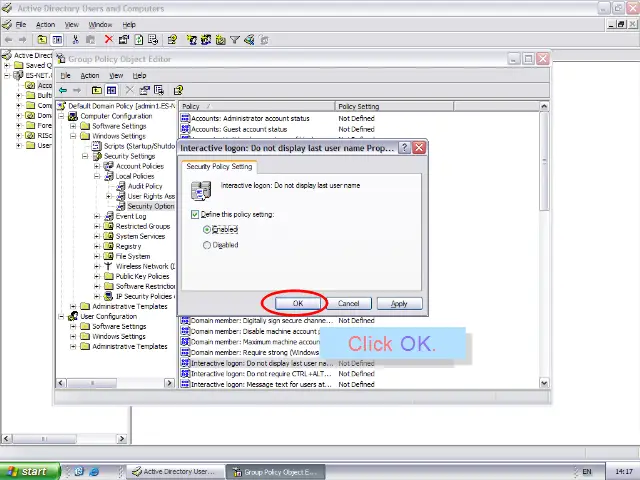The height and width of the screenshot is (480, 640).
Task: Click Create new organizational unit icon
Action: click(220, 40)
